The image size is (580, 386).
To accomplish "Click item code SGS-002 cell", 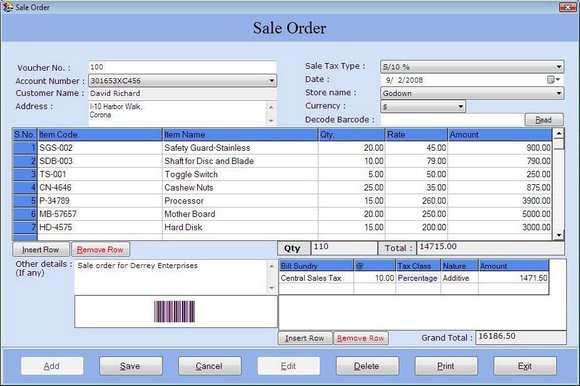I will (x=100, y=148).
